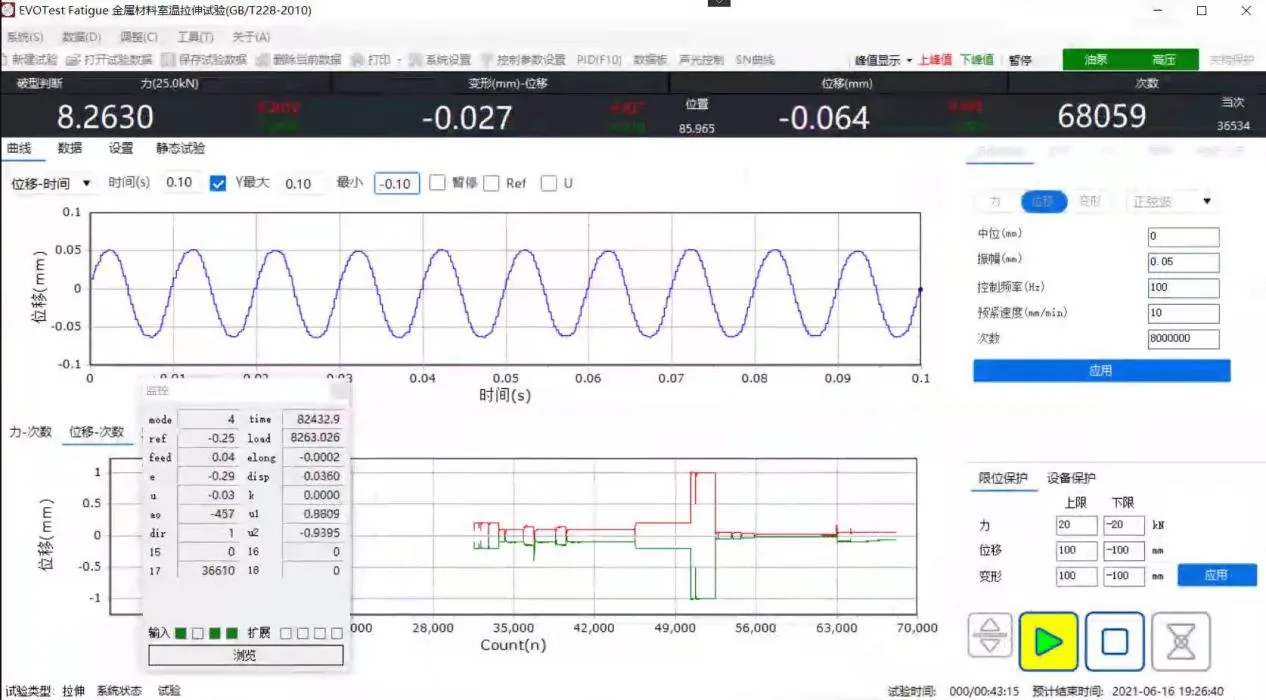Image resolution: width=1266 pixels, height=700 pixels.
Task: Open the 工具(T) menu
Action: click(x=196, y=37)
